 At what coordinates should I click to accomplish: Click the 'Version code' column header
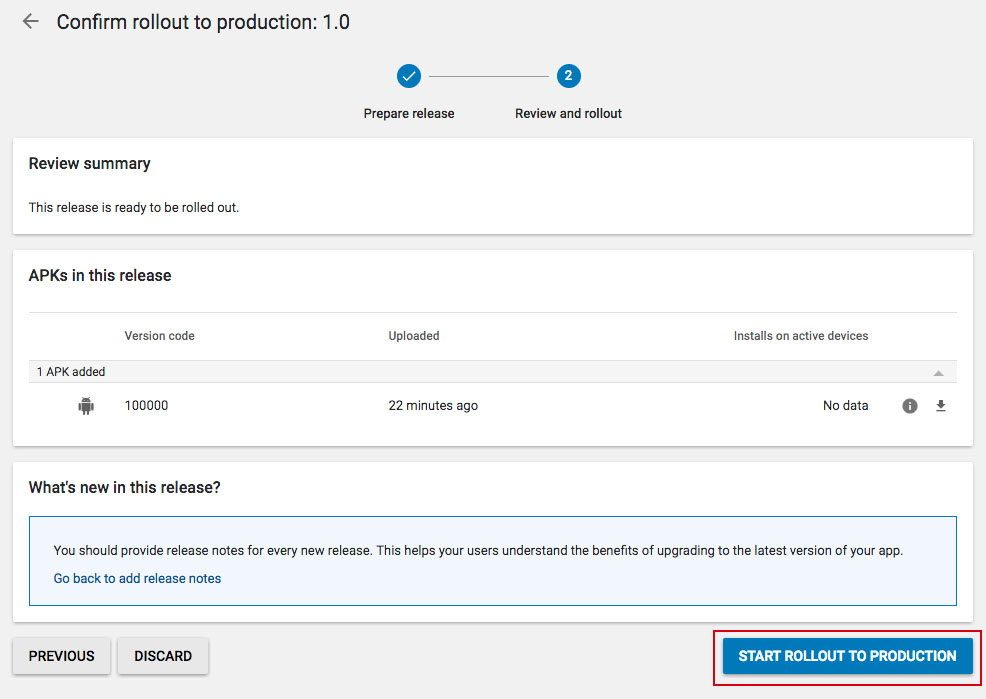159,336
